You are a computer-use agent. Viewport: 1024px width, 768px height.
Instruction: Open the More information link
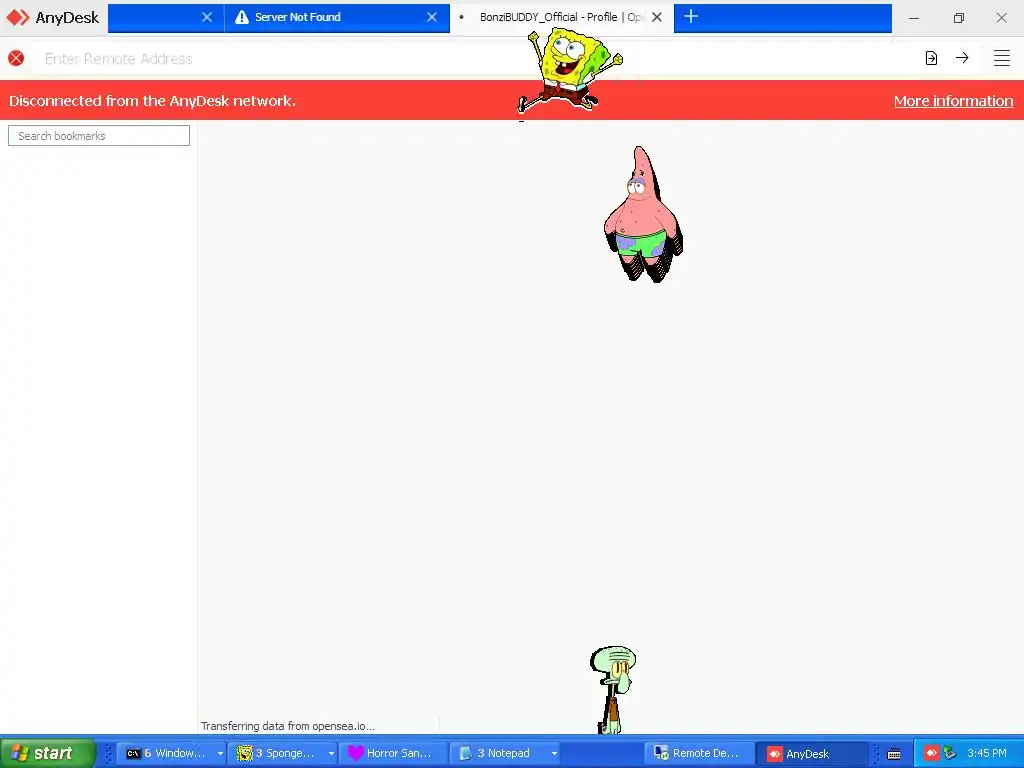953,101
